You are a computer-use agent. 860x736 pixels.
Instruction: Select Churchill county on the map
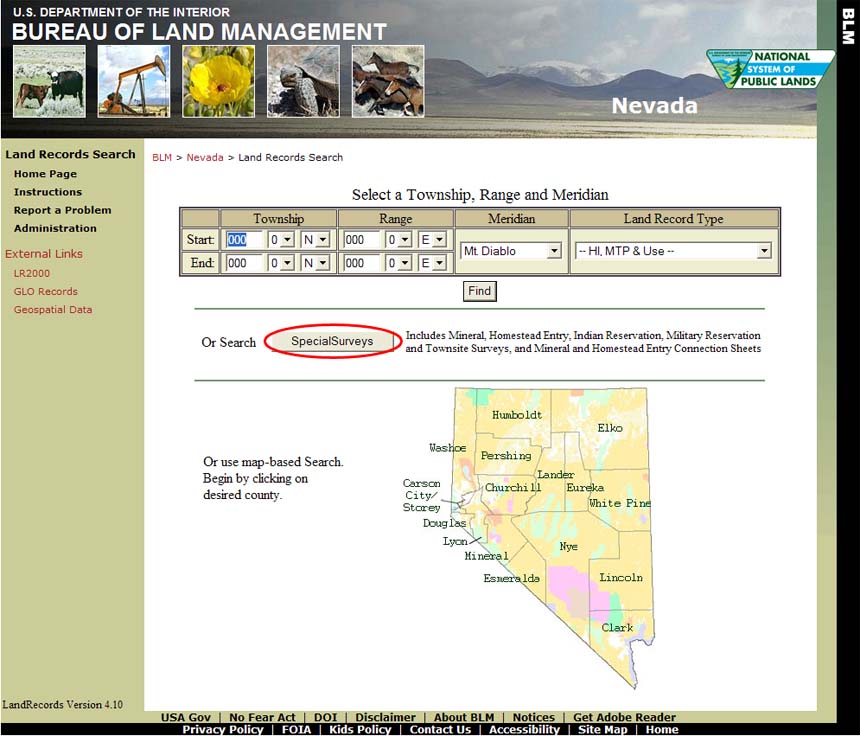[x=513, y=488]
